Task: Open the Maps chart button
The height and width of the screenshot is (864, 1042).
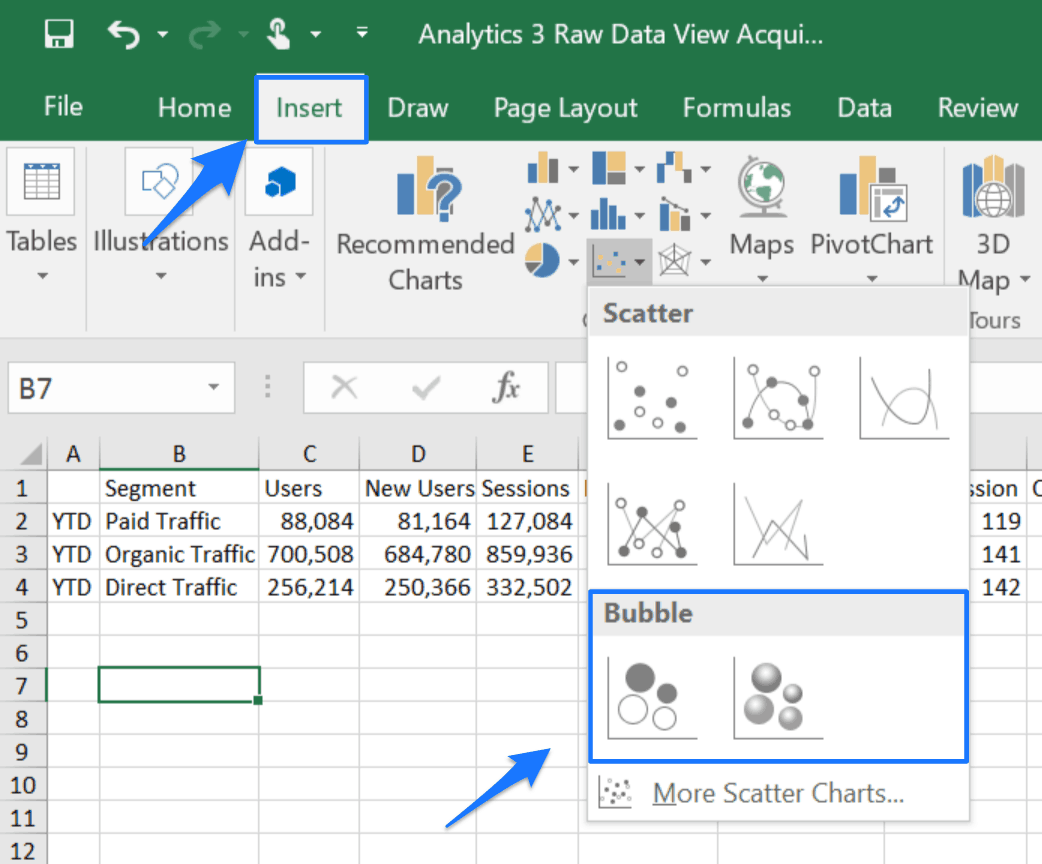Action: pos(762,219)
